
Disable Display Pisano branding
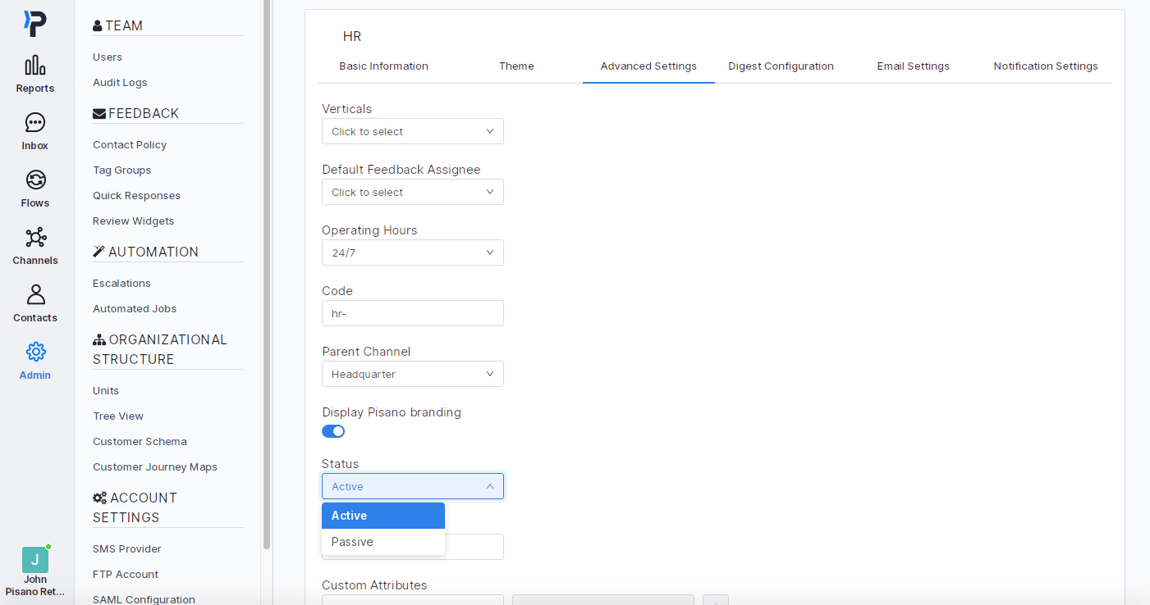click(333, 431)
